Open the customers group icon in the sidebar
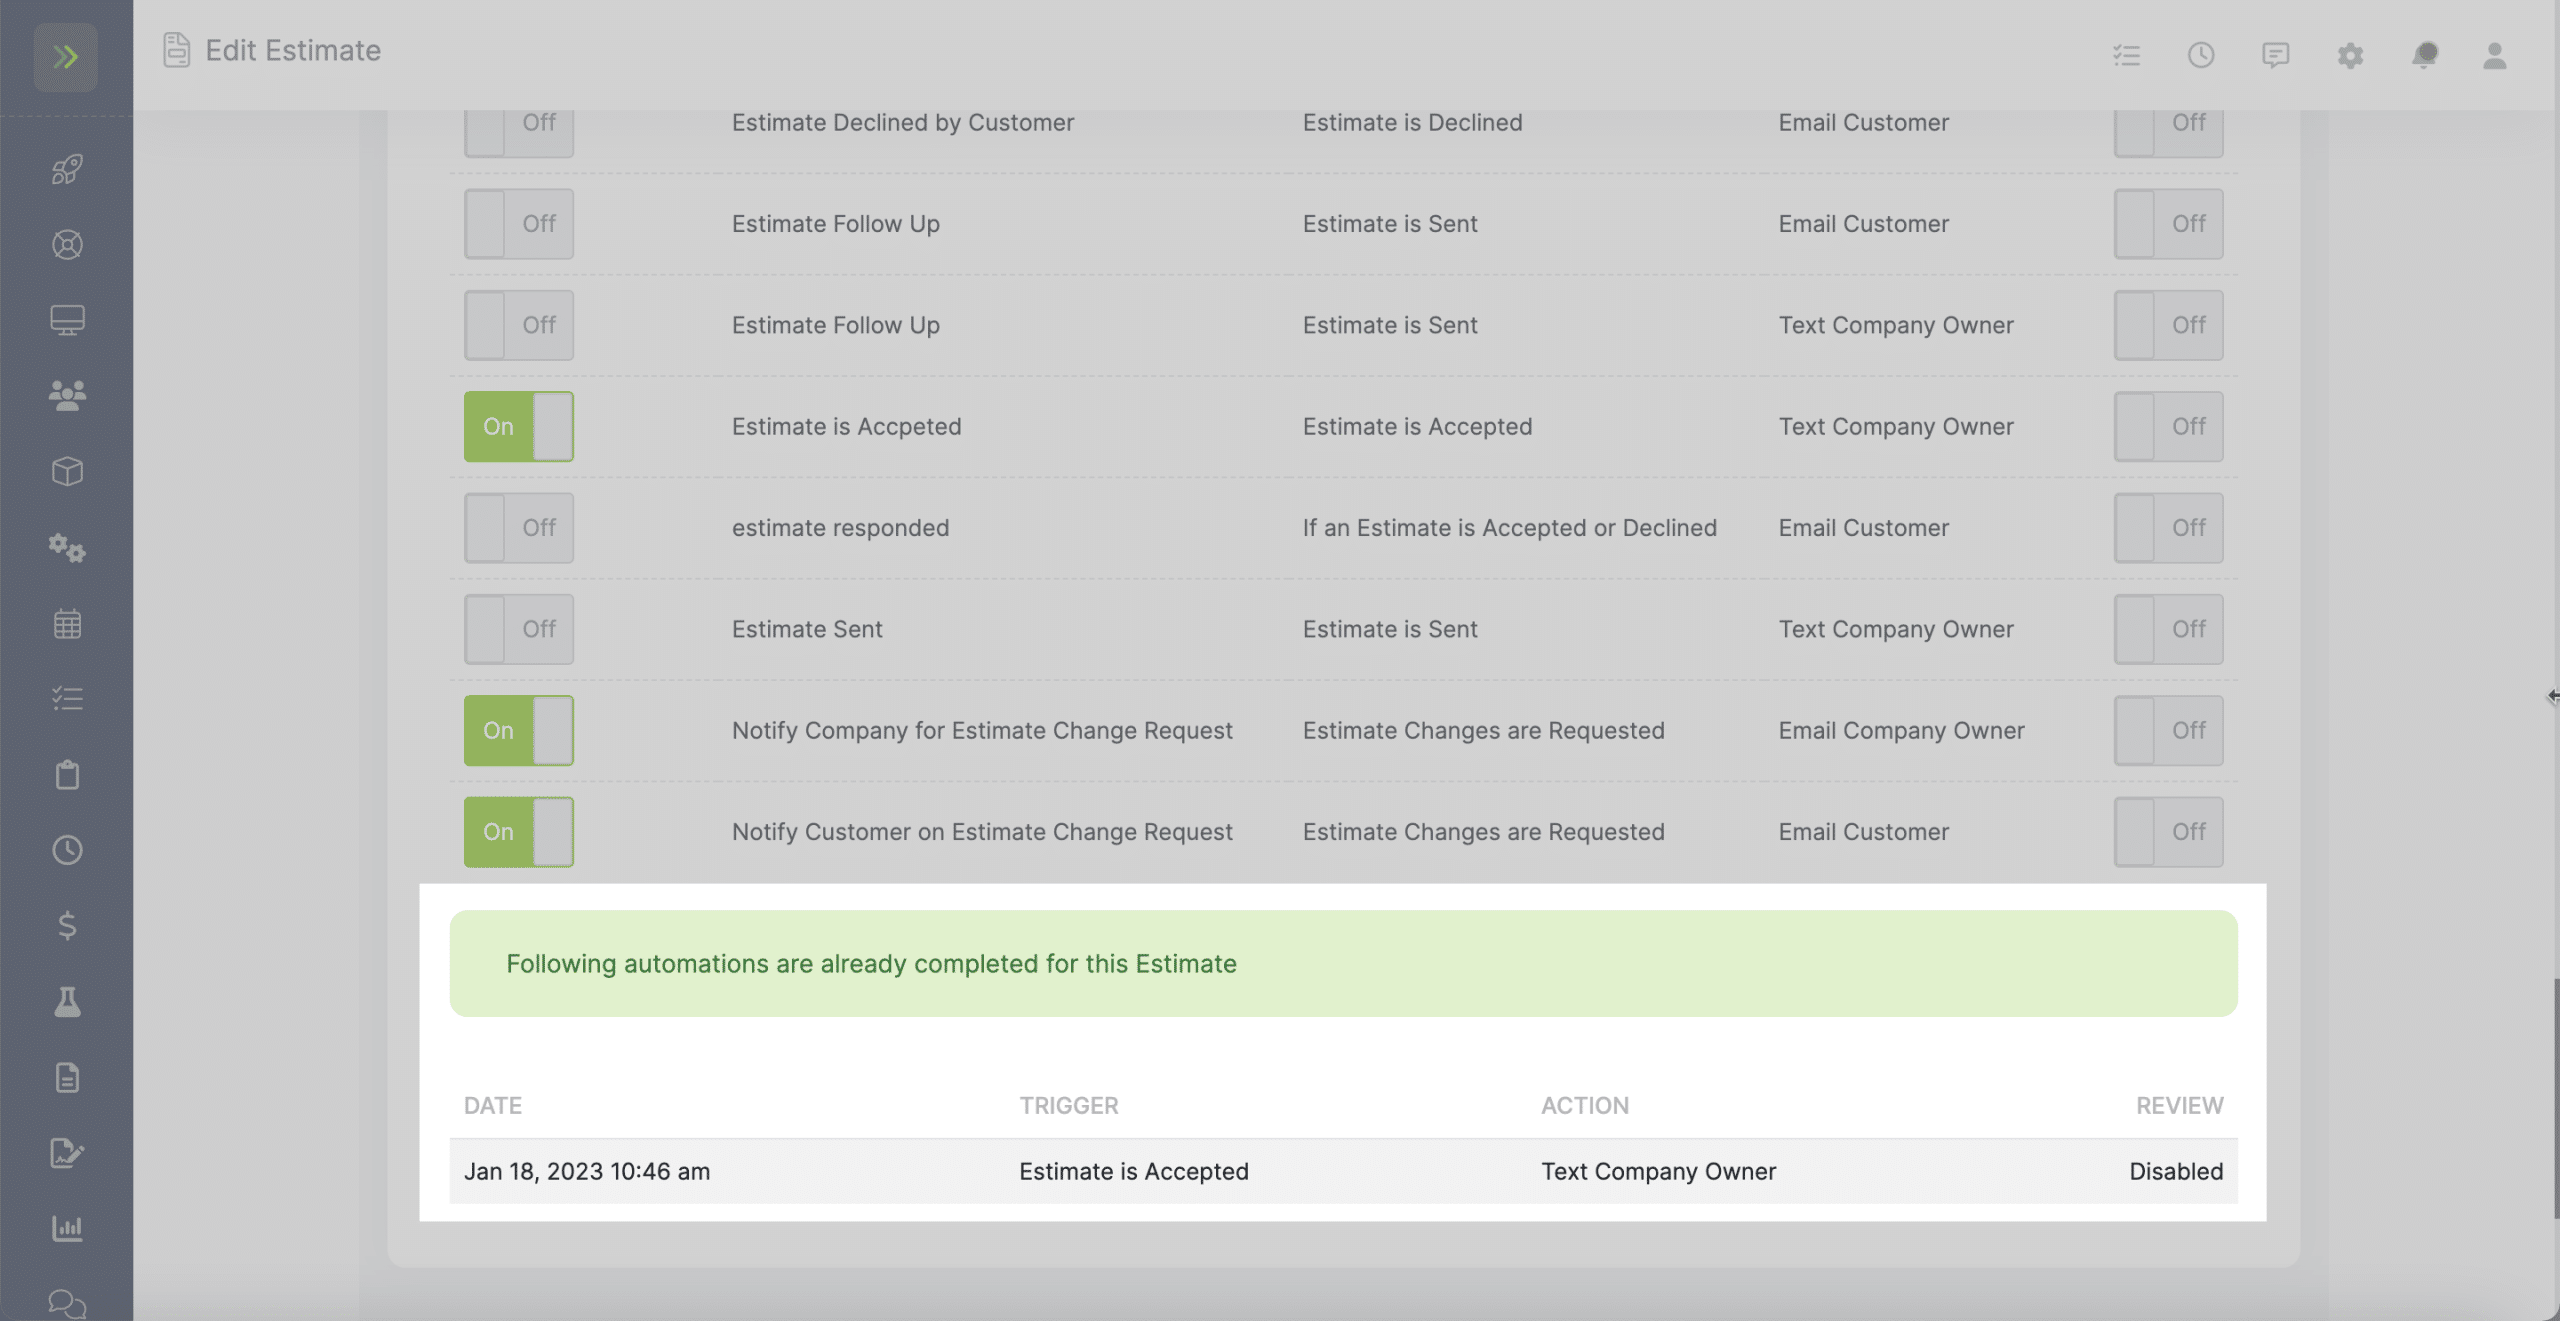 (x=67, y=396)
